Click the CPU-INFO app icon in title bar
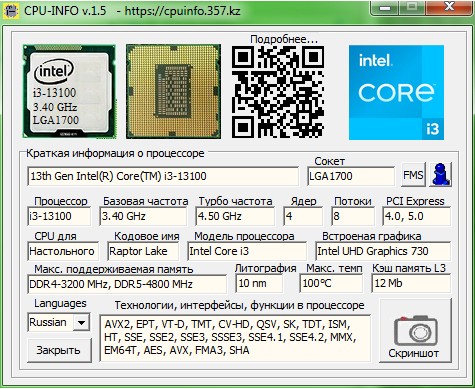The image size is (475, 389). pyautogui.click(x=11, y=10)
